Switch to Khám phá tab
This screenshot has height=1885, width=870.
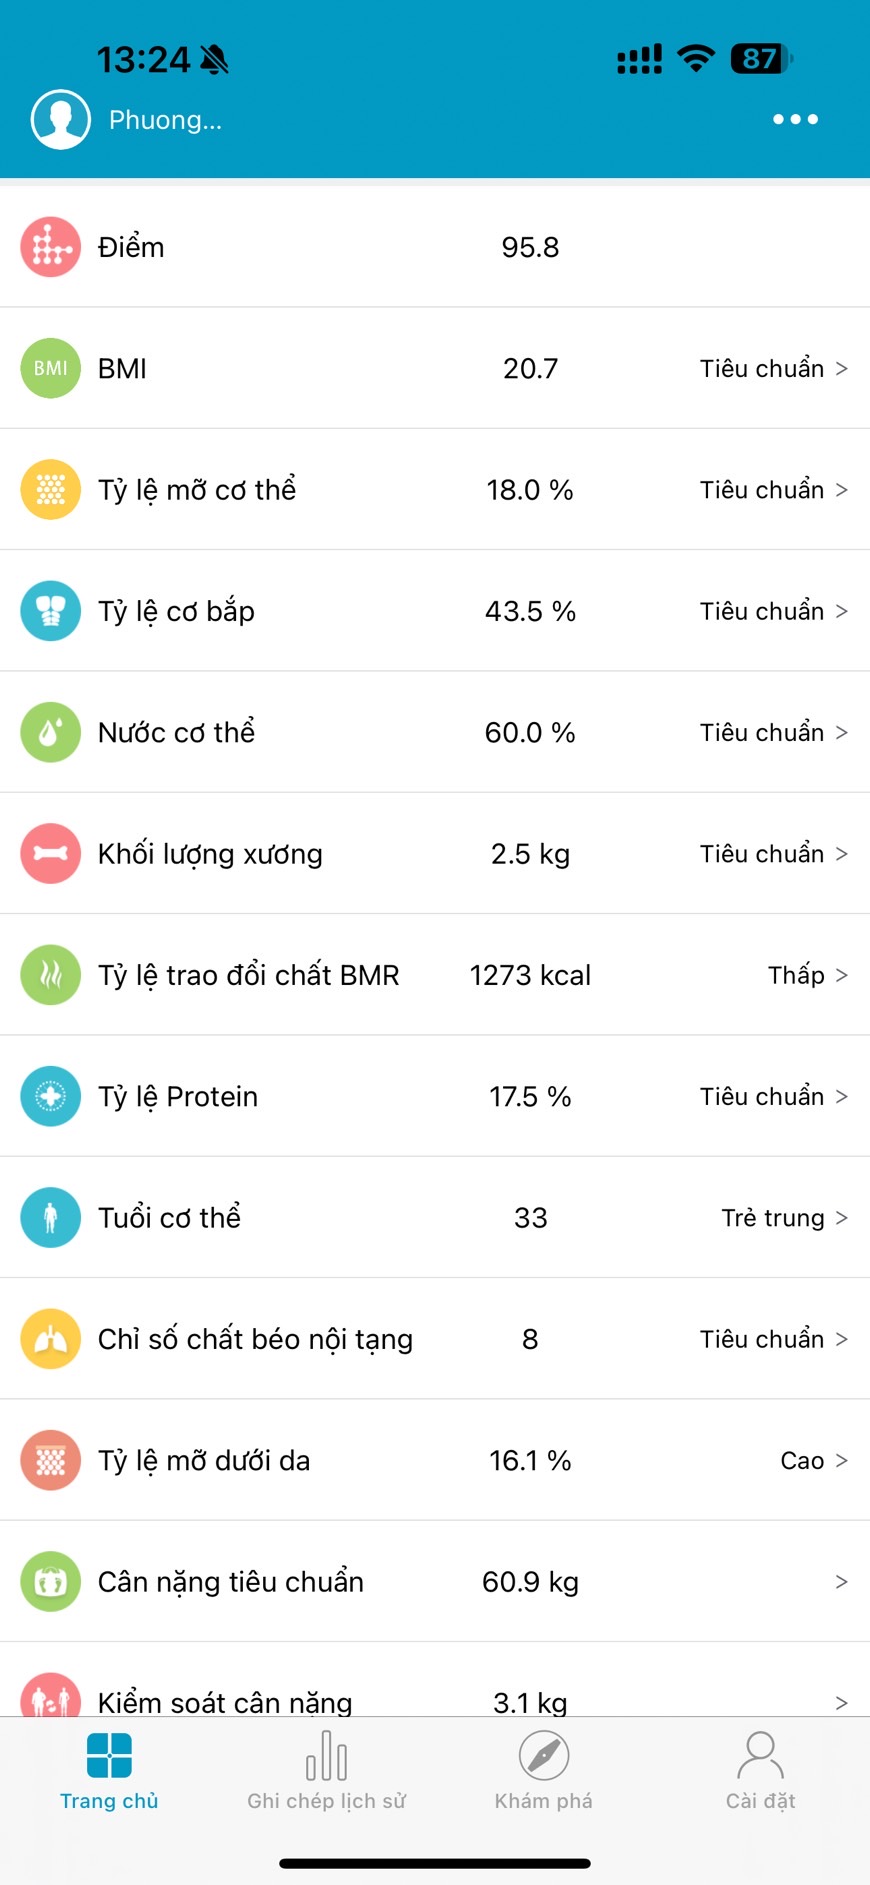pos(544,1770)
